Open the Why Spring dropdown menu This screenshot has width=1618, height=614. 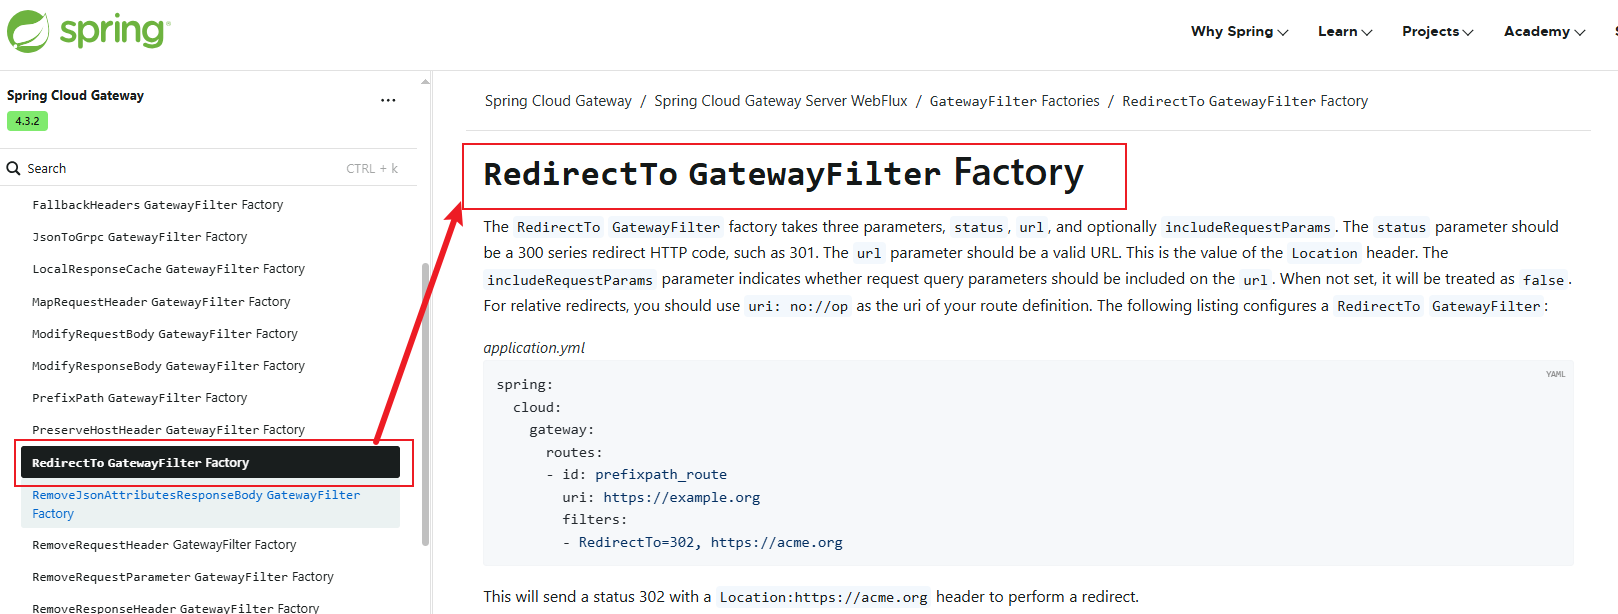pos(1239,32)
